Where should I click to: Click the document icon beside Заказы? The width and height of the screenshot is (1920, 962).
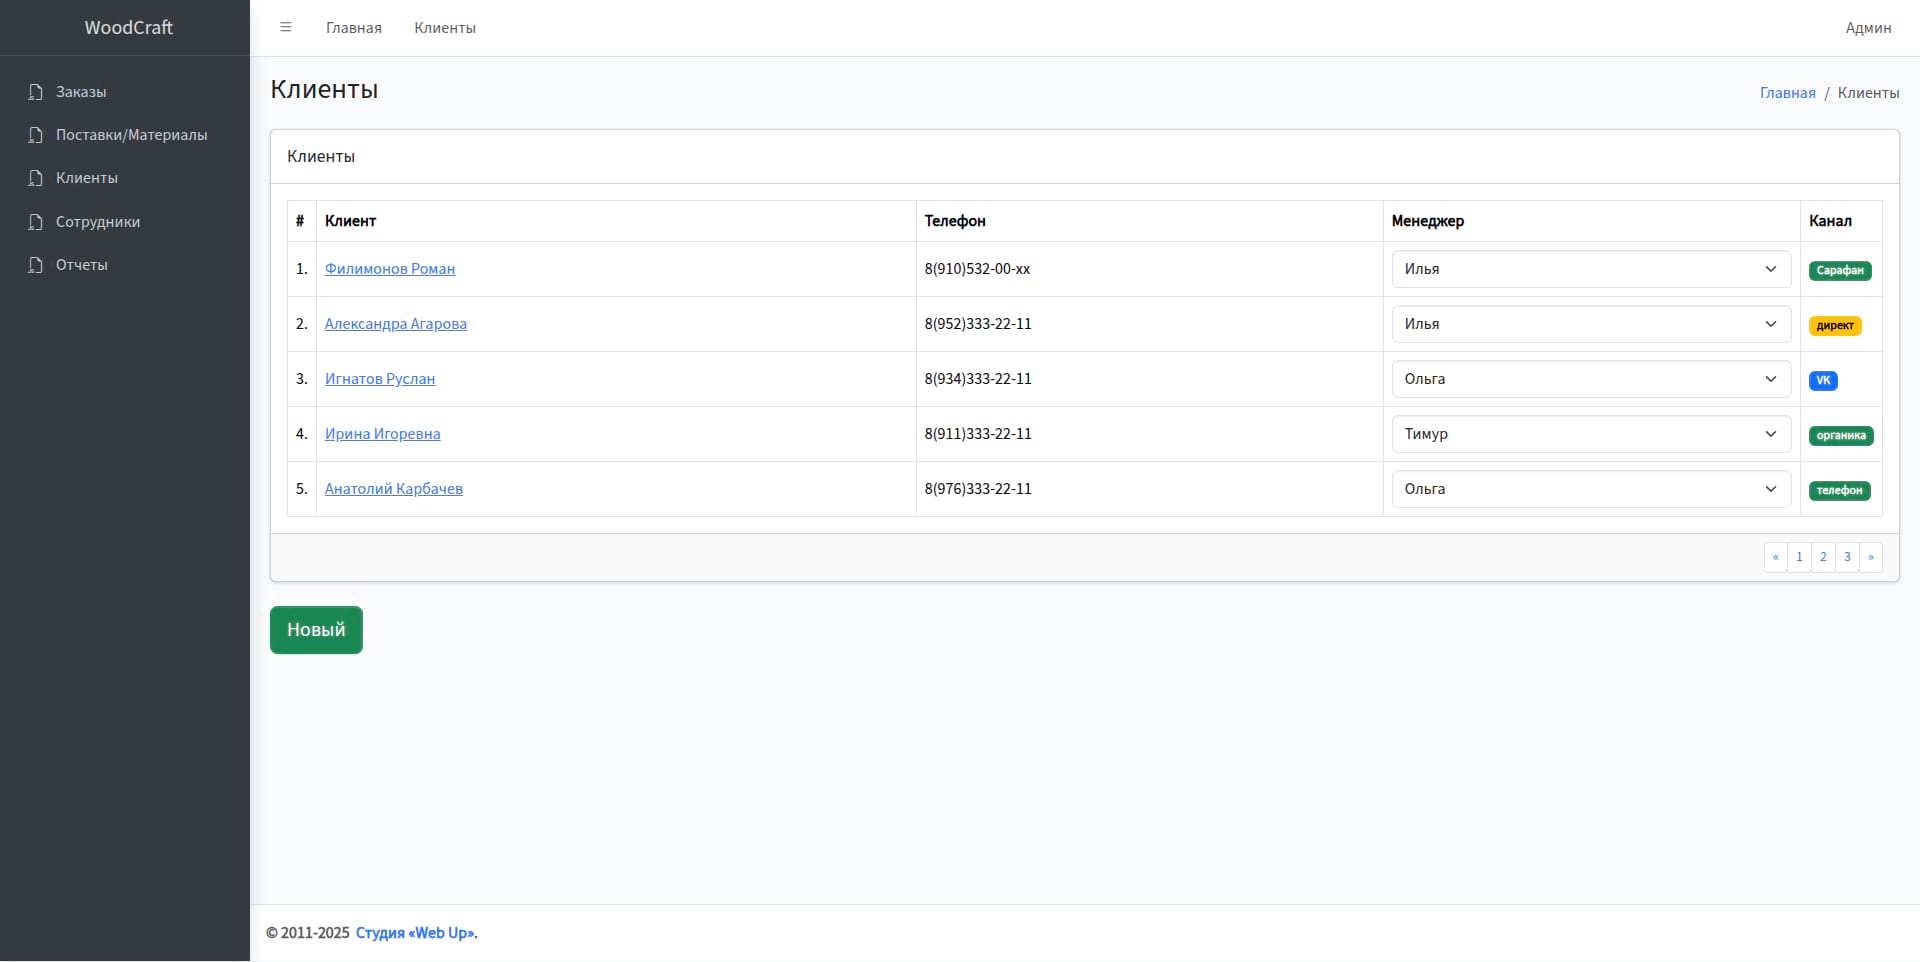(x=36, y=92)
